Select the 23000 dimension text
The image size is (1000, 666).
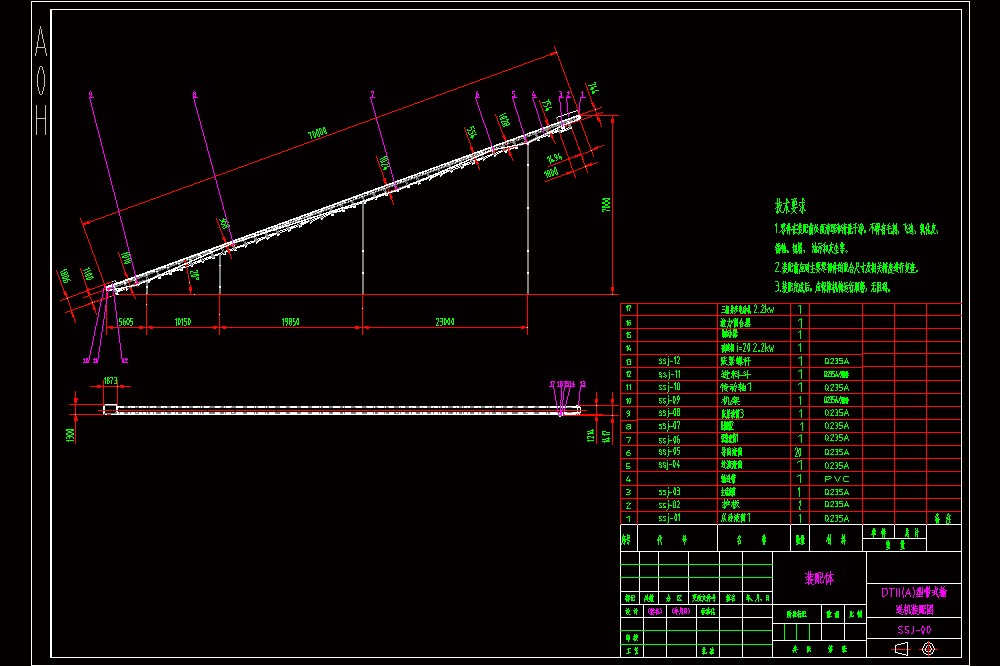point(445,322)
